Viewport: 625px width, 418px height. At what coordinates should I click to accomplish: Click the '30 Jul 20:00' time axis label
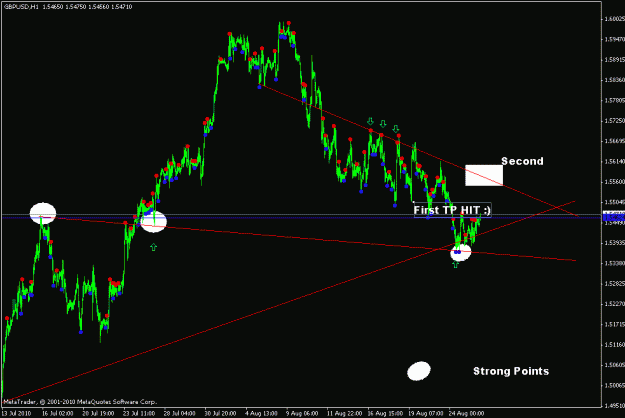pyautogui.click(x=220, y=414)
